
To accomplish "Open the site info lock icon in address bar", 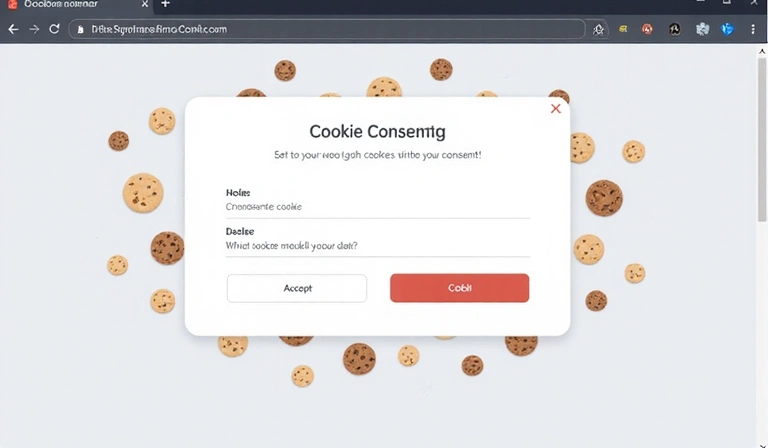I will point(80,29).
